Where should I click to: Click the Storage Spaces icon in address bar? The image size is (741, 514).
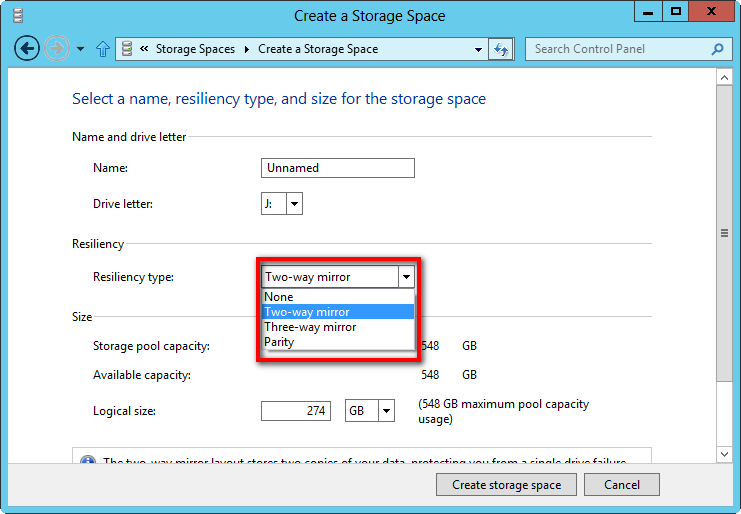[x=127, y=49]
